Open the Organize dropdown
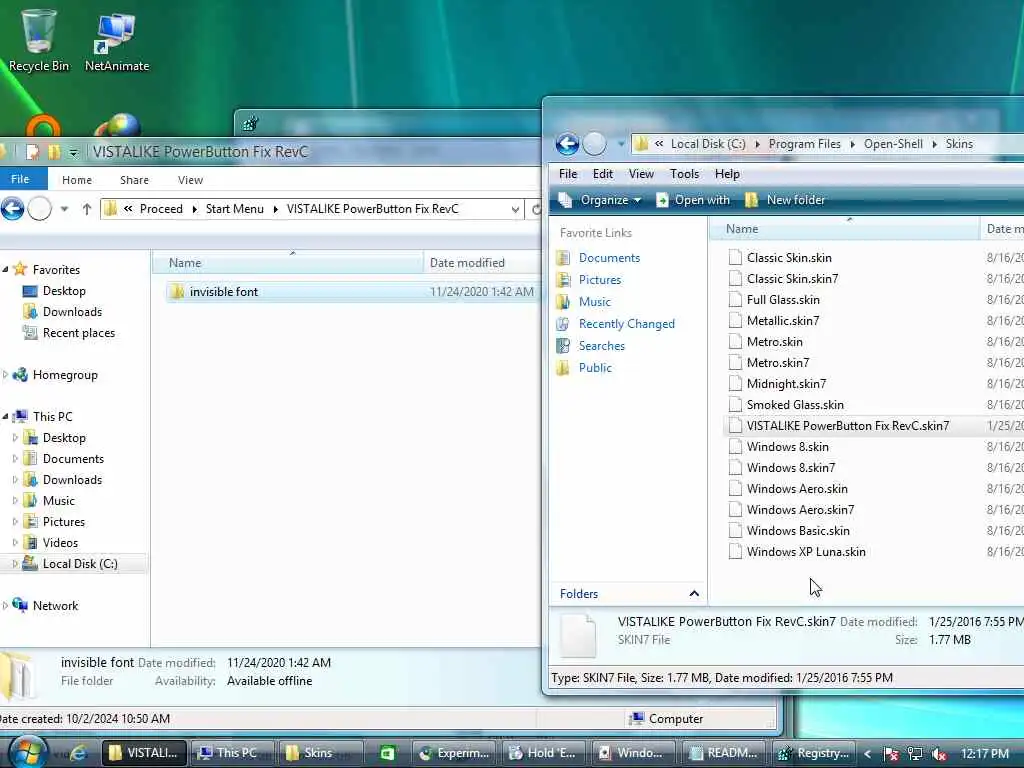 [x=600, y=200]
